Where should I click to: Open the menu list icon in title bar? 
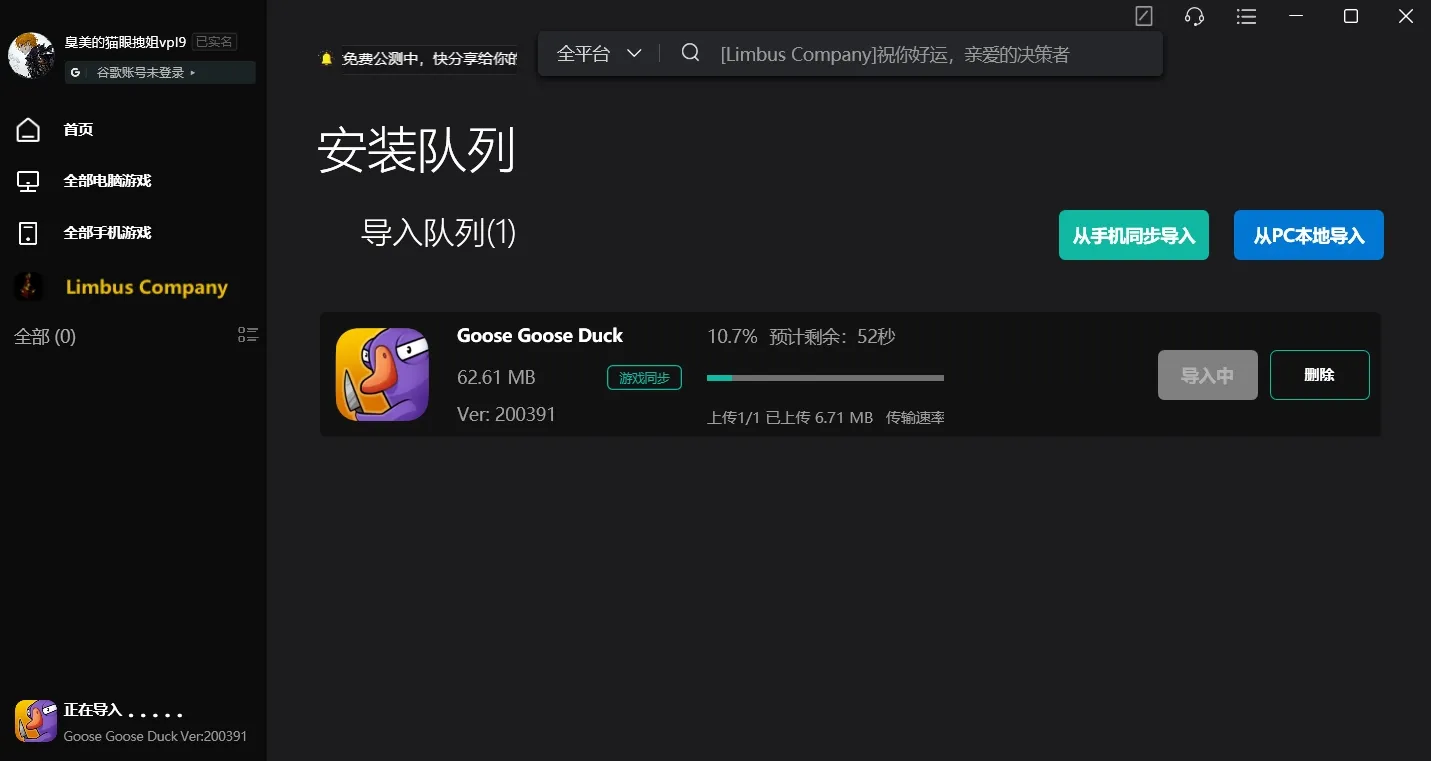click(1246, 16)
